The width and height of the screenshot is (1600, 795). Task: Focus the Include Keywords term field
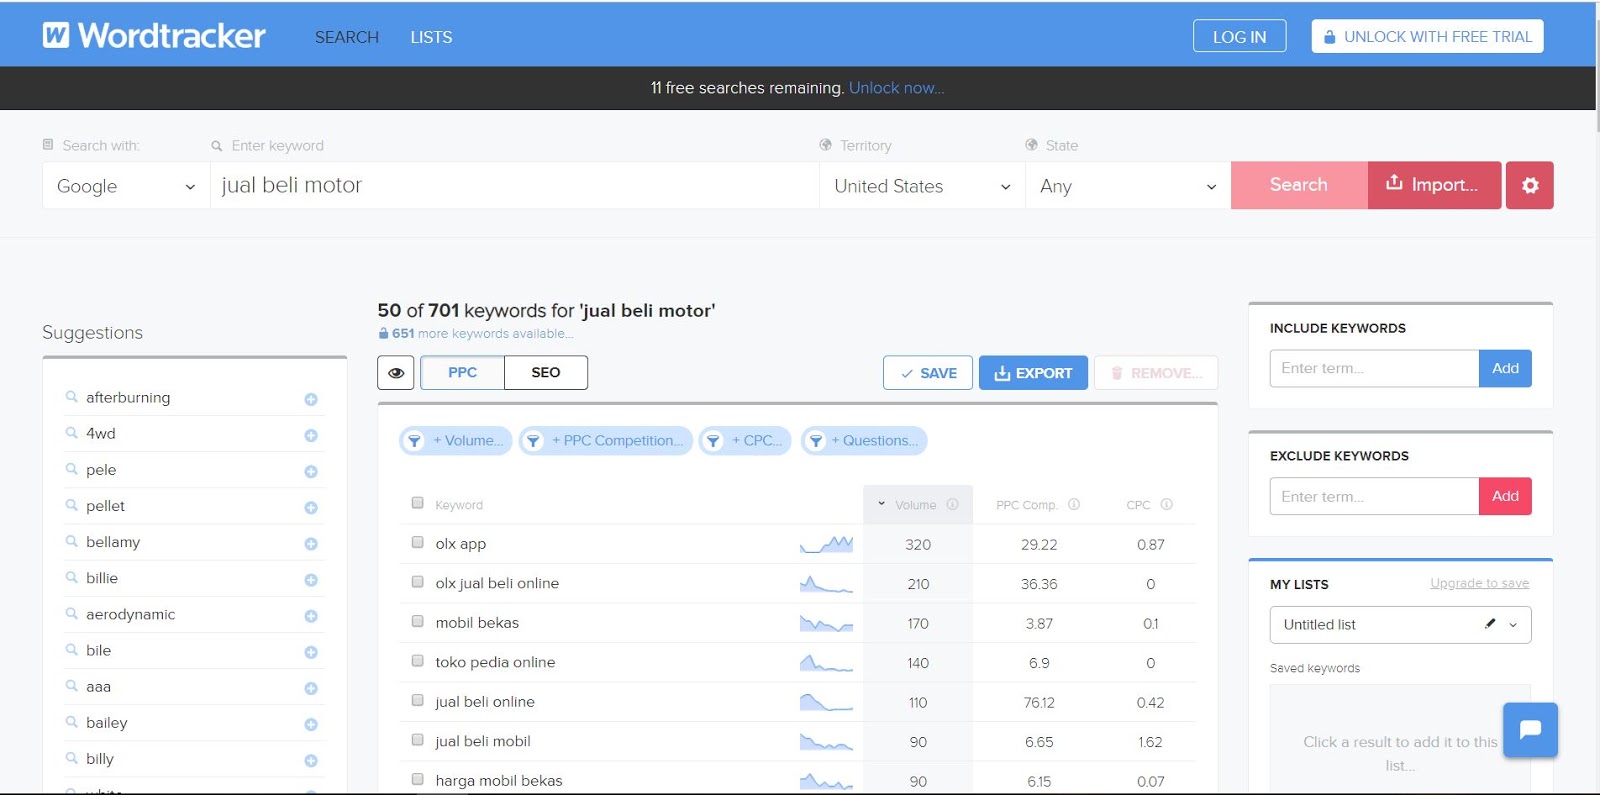(1375, 368)
